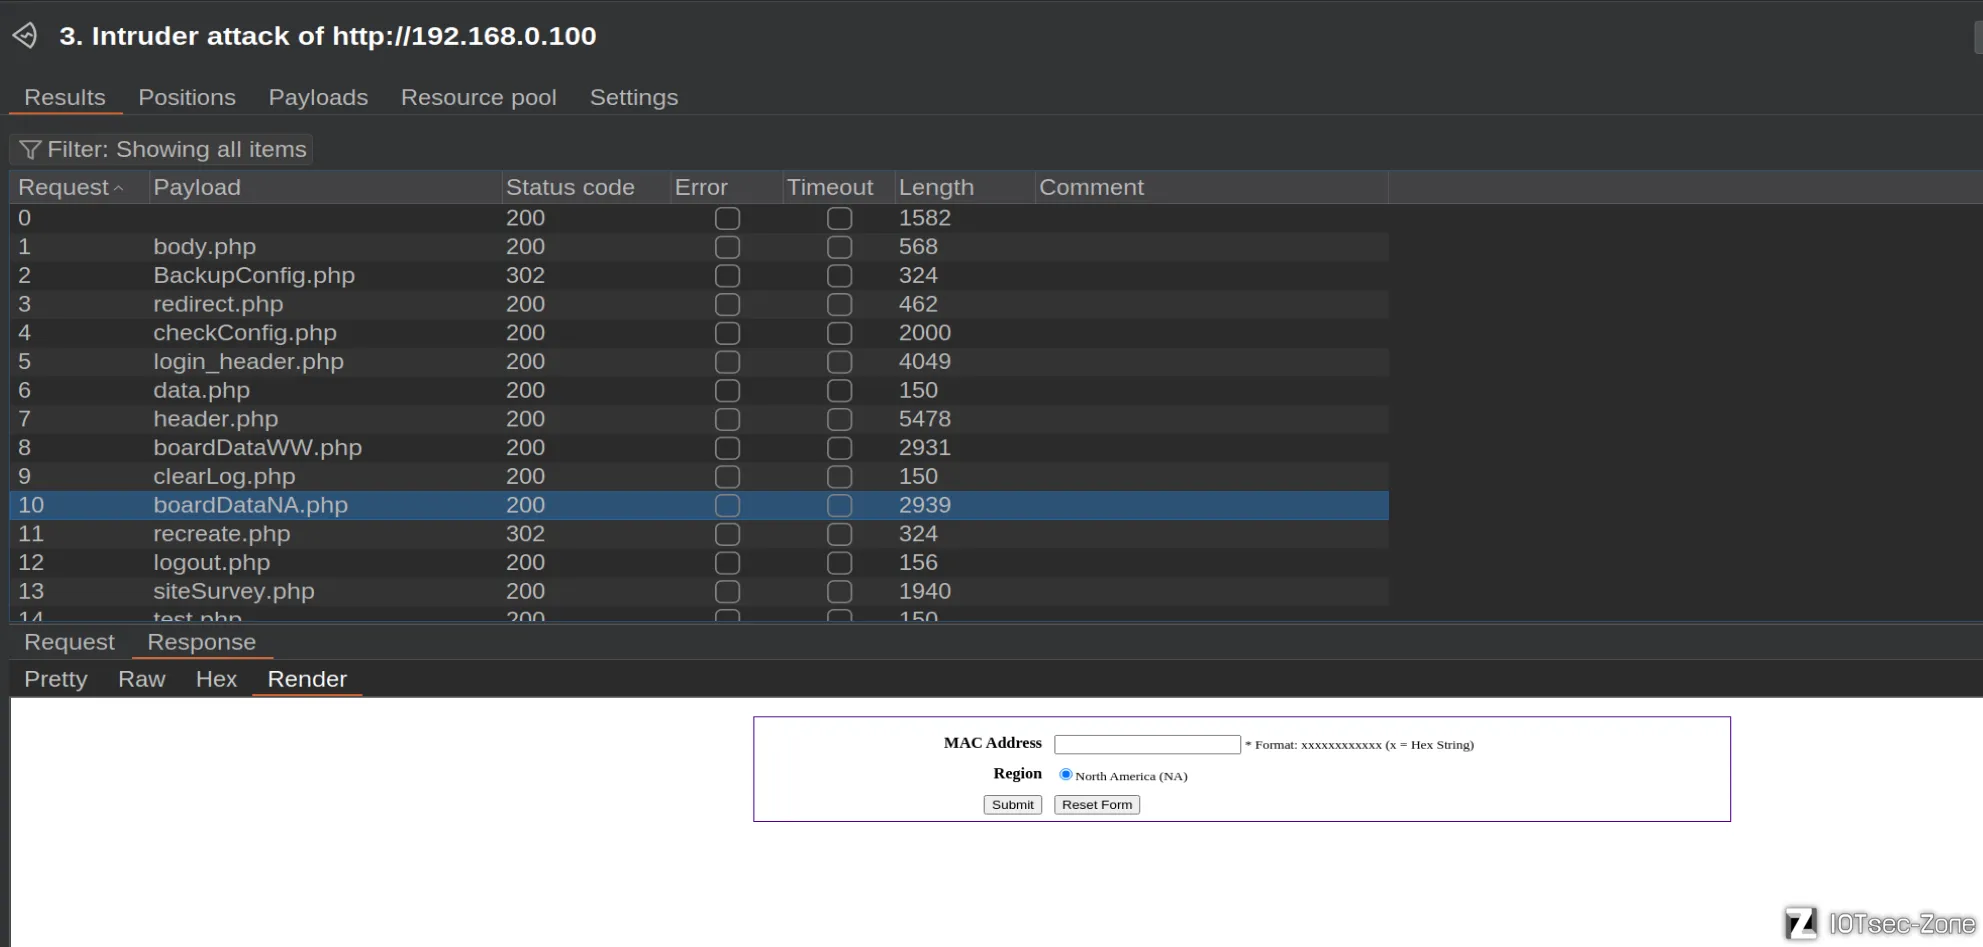Select North America (NA) region radio button
This screenshot has width=1983, height=947.
click(1066, 774)
